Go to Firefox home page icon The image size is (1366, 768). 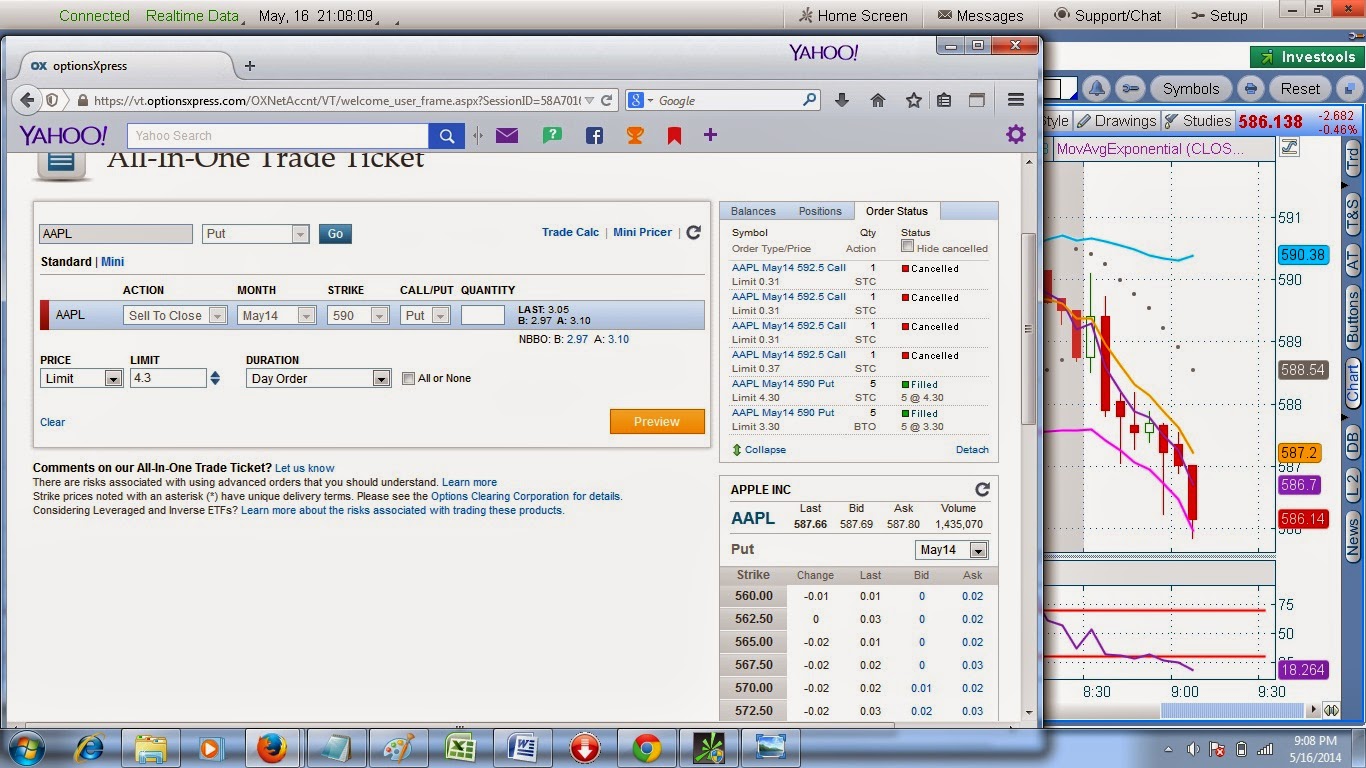point(878,100)
